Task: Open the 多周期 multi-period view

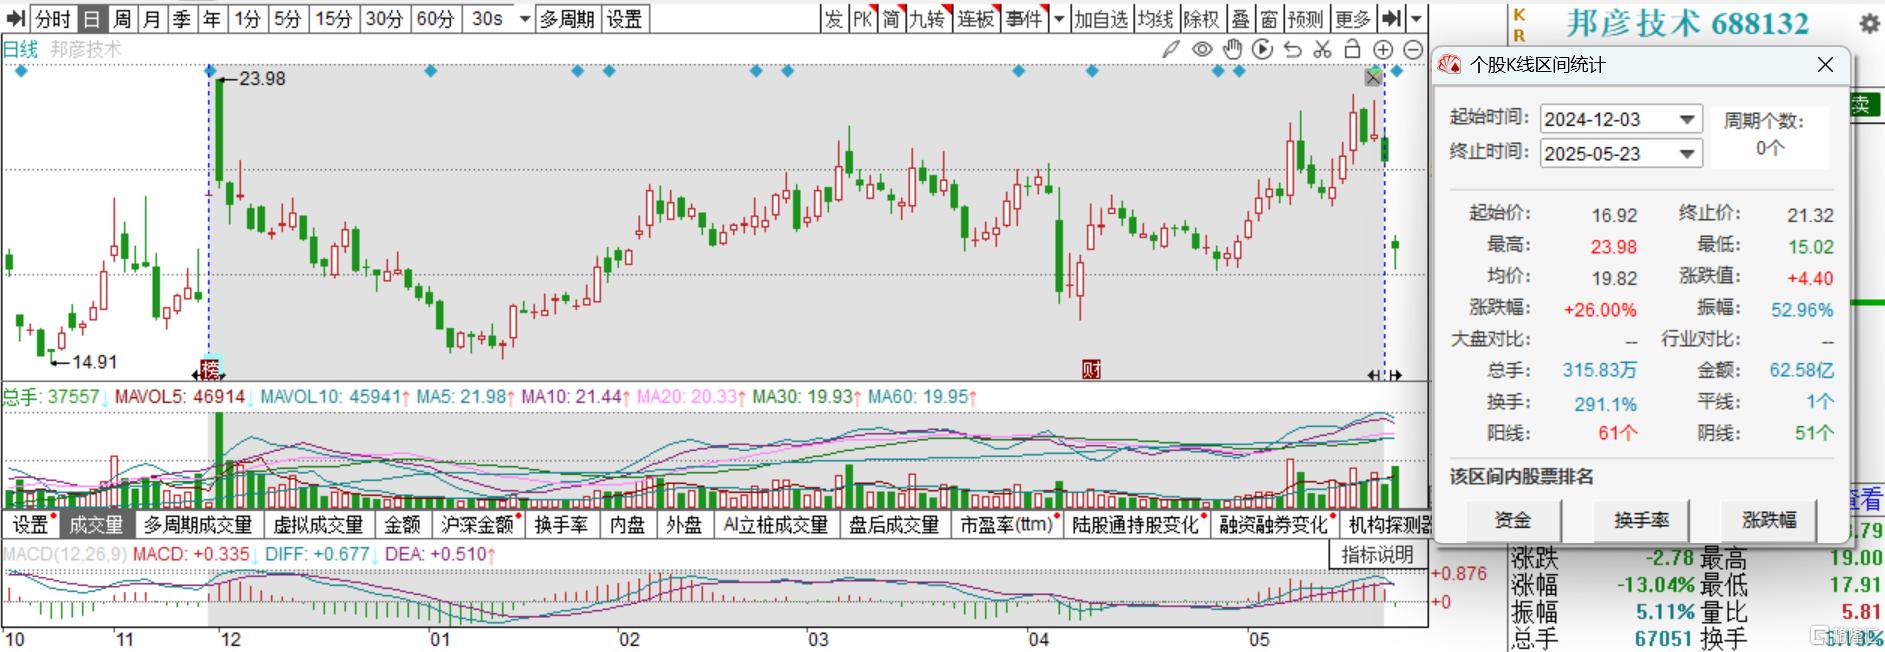Action: [567, 19]
